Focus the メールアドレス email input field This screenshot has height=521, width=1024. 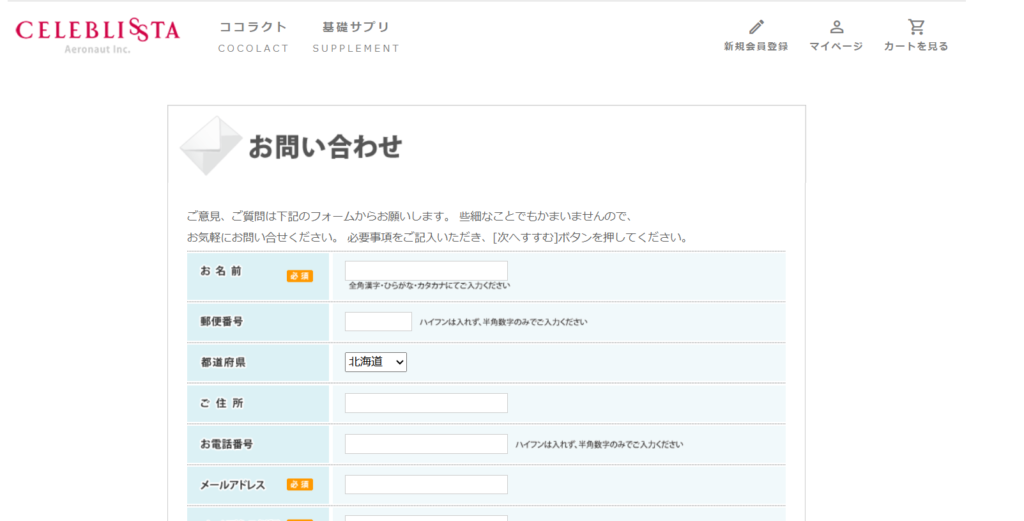coord(426,484)
